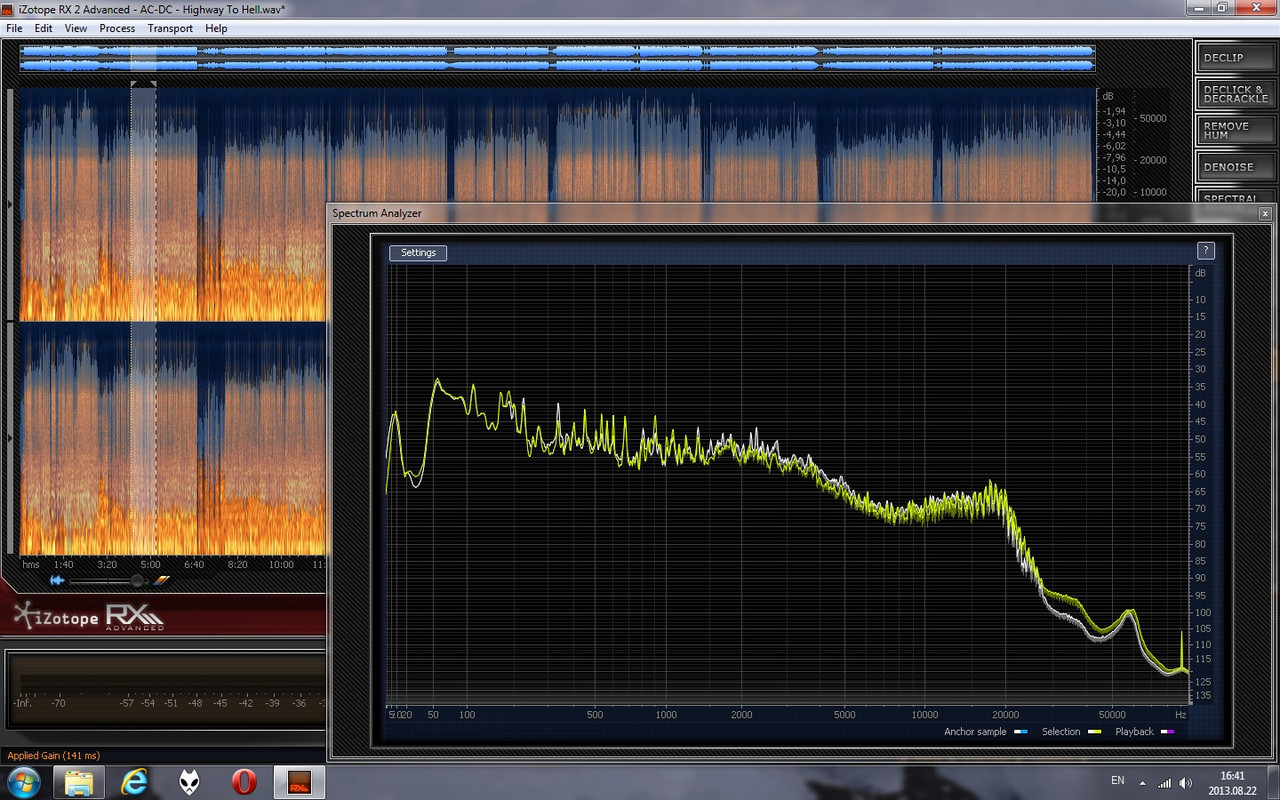Image resolution: width=1280 pixels, height=800 pixels.
Task: Launch Internet Explorer from the taskbar
Action: [x=134, y=781]
